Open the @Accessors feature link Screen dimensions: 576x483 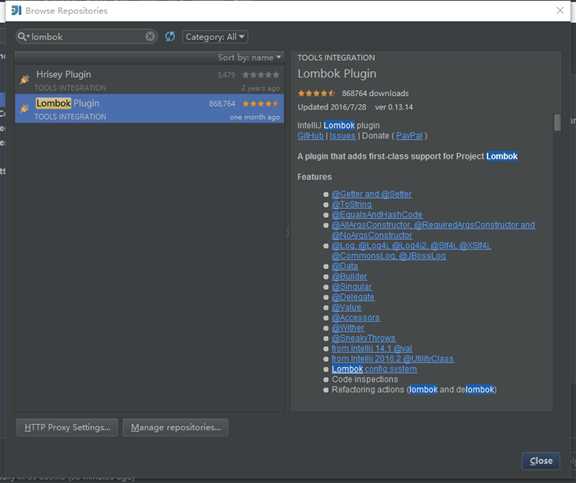pyautogui.click(x=356, y=317)
